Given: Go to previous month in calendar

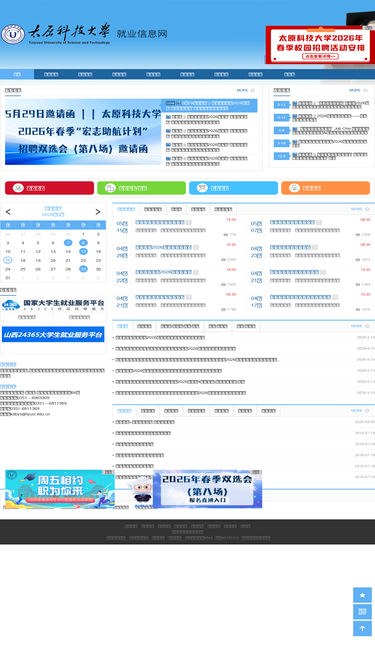Looking at the screenshot, I should click(8, 212).
